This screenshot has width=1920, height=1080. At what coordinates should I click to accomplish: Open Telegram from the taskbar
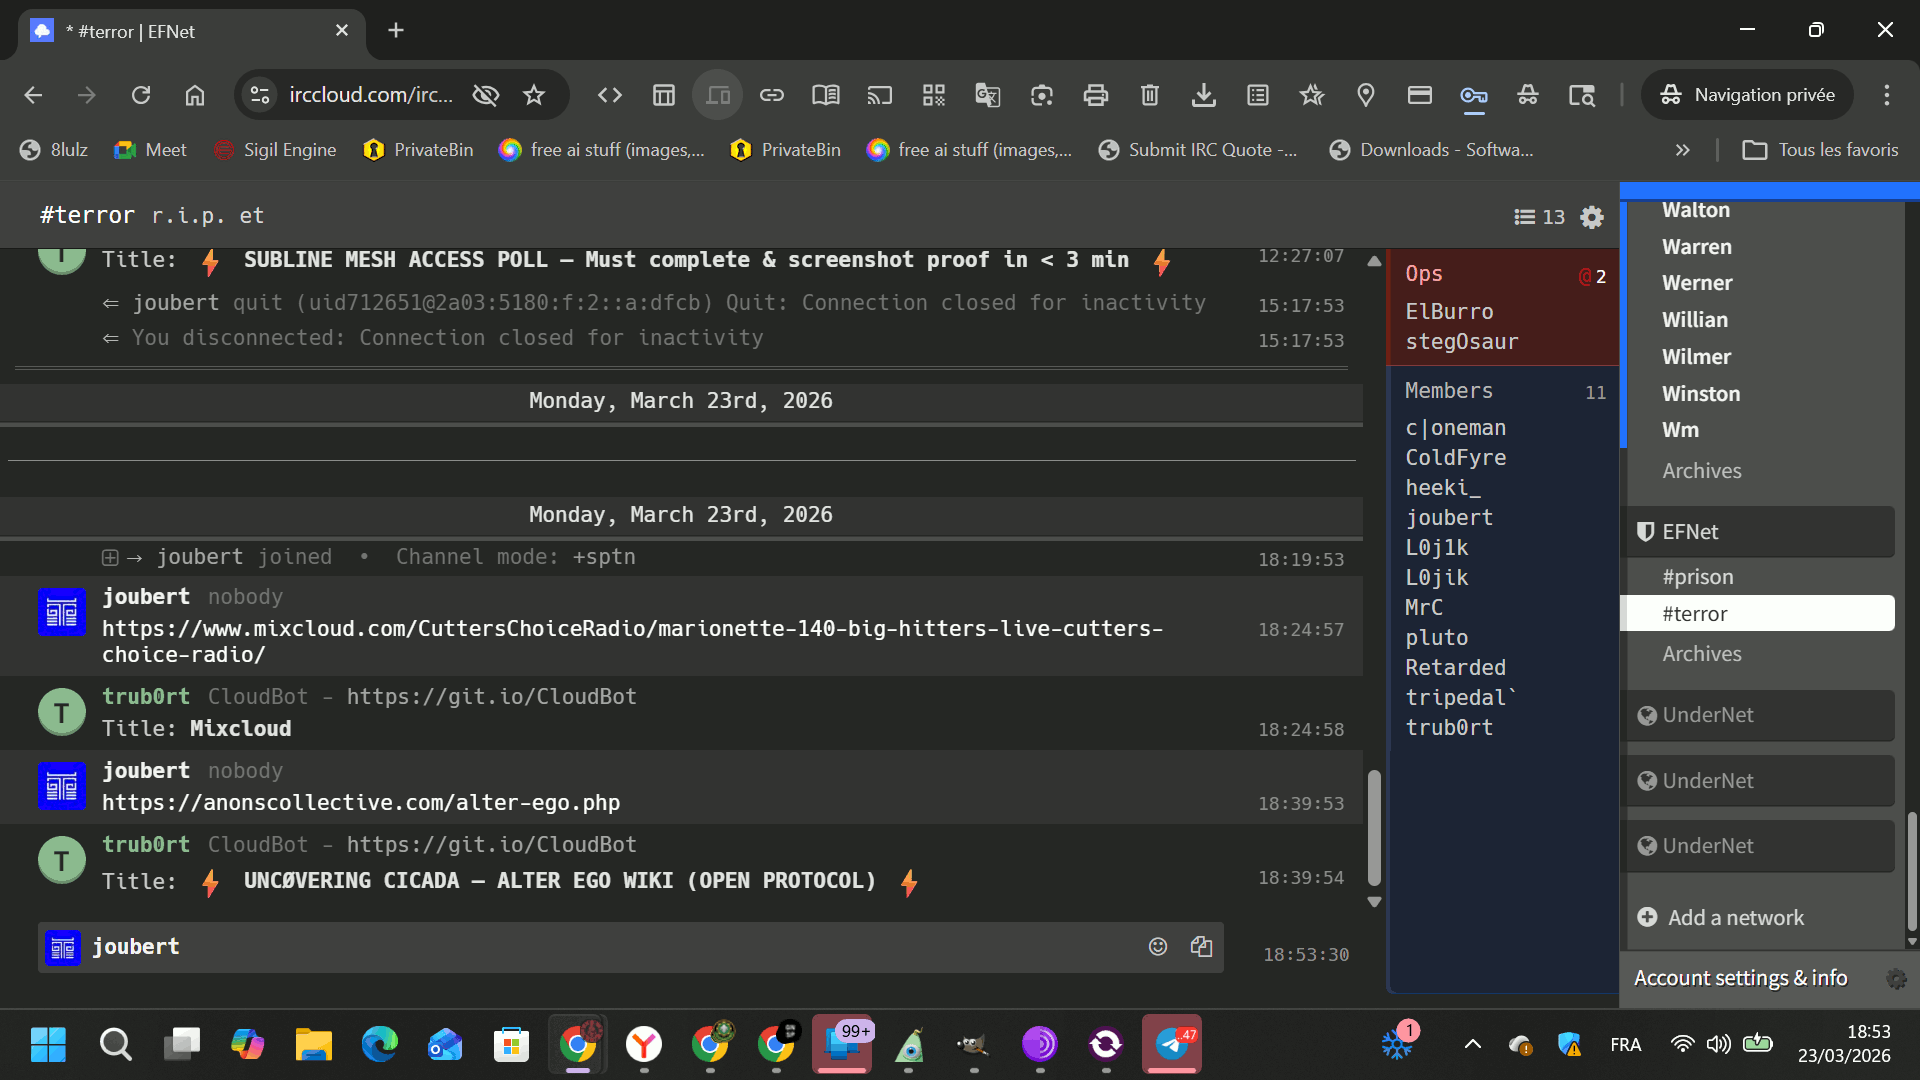(x=1172, y=1045)
